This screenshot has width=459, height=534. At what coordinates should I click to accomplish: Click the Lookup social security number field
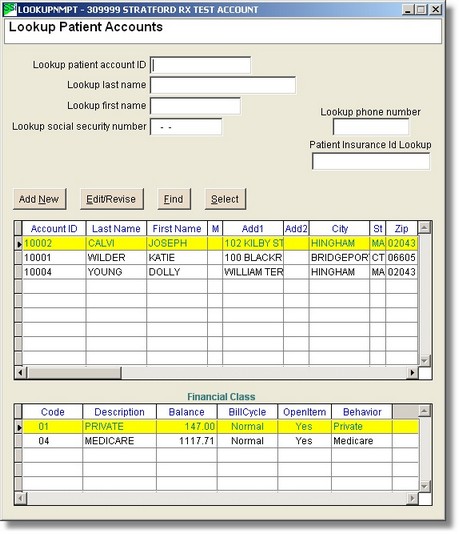(x=186, y=127)
